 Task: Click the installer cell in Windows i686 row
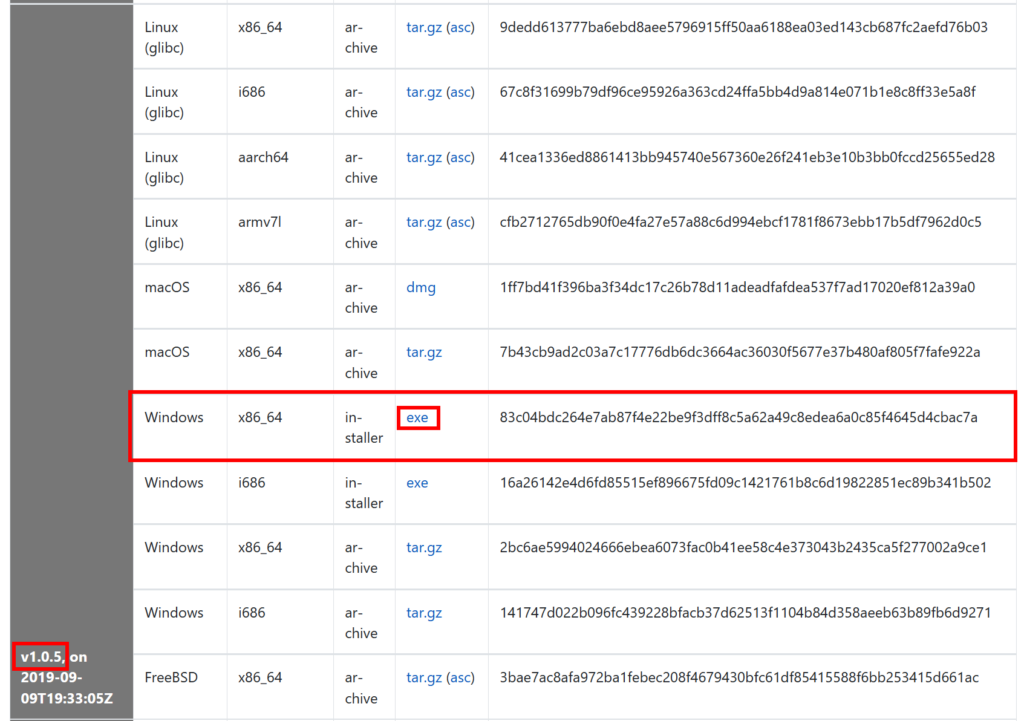click(364, 493)
